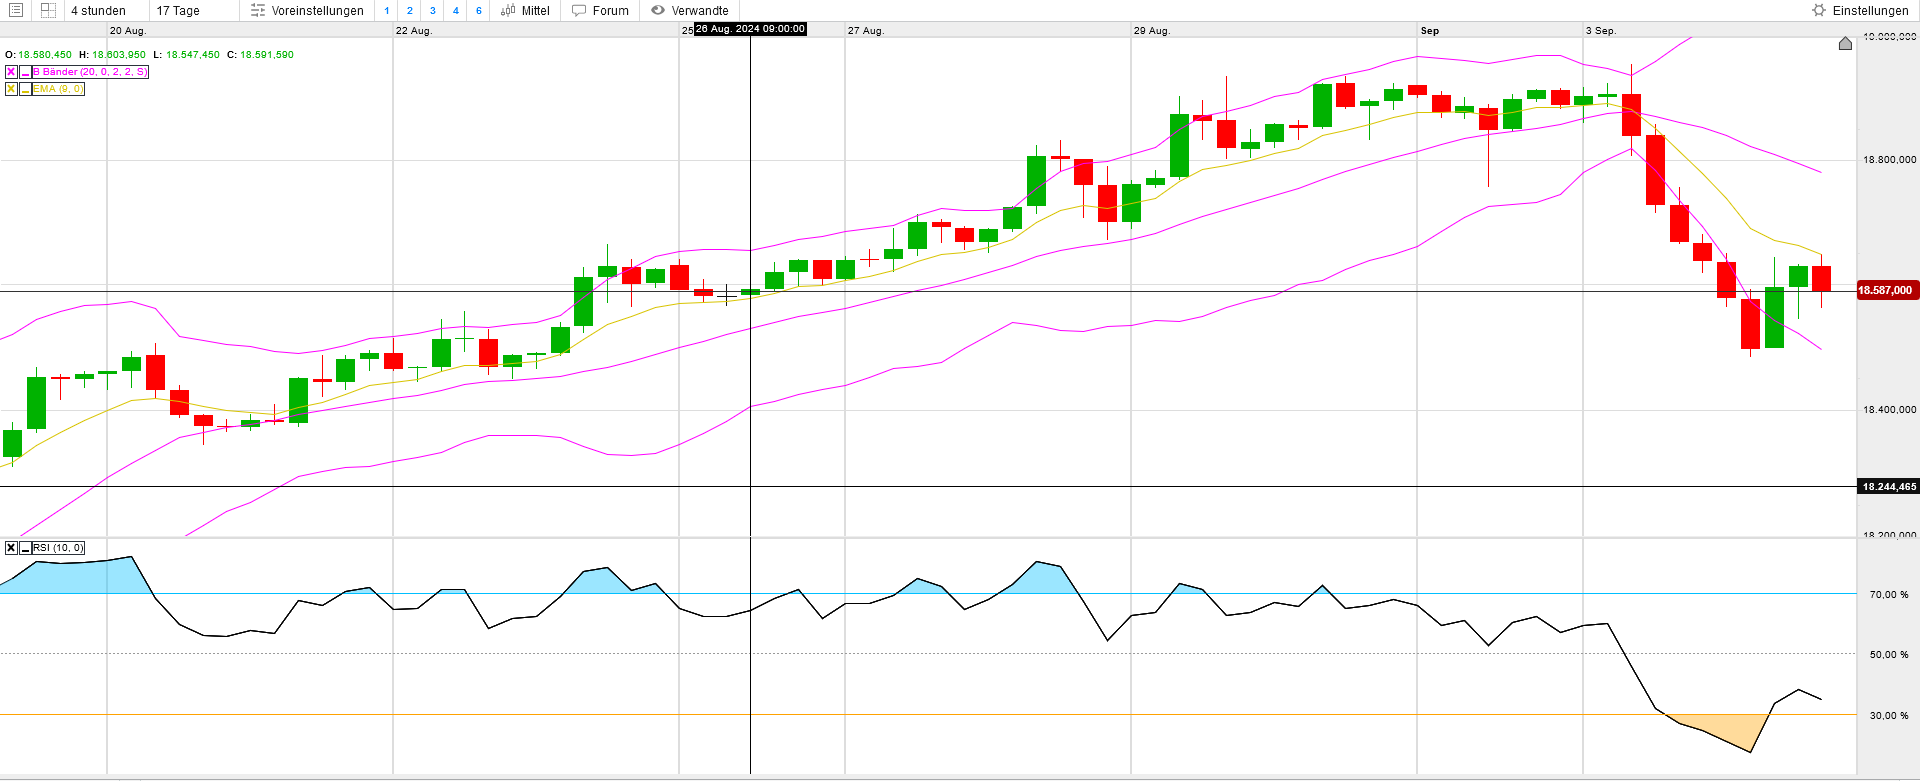The height and width of the screenshot is (781, 1920).
Task: Click the low value 18.547,450
Action: pyautogui.click(x=193, y=55)
